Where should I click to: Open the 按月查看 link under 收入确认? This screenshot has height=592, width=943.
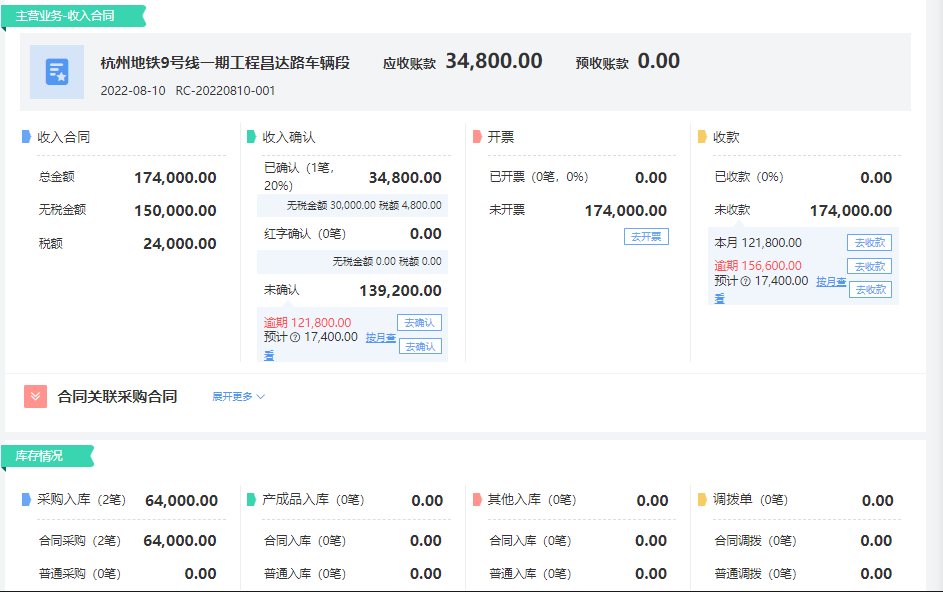[x=380, y=338]
